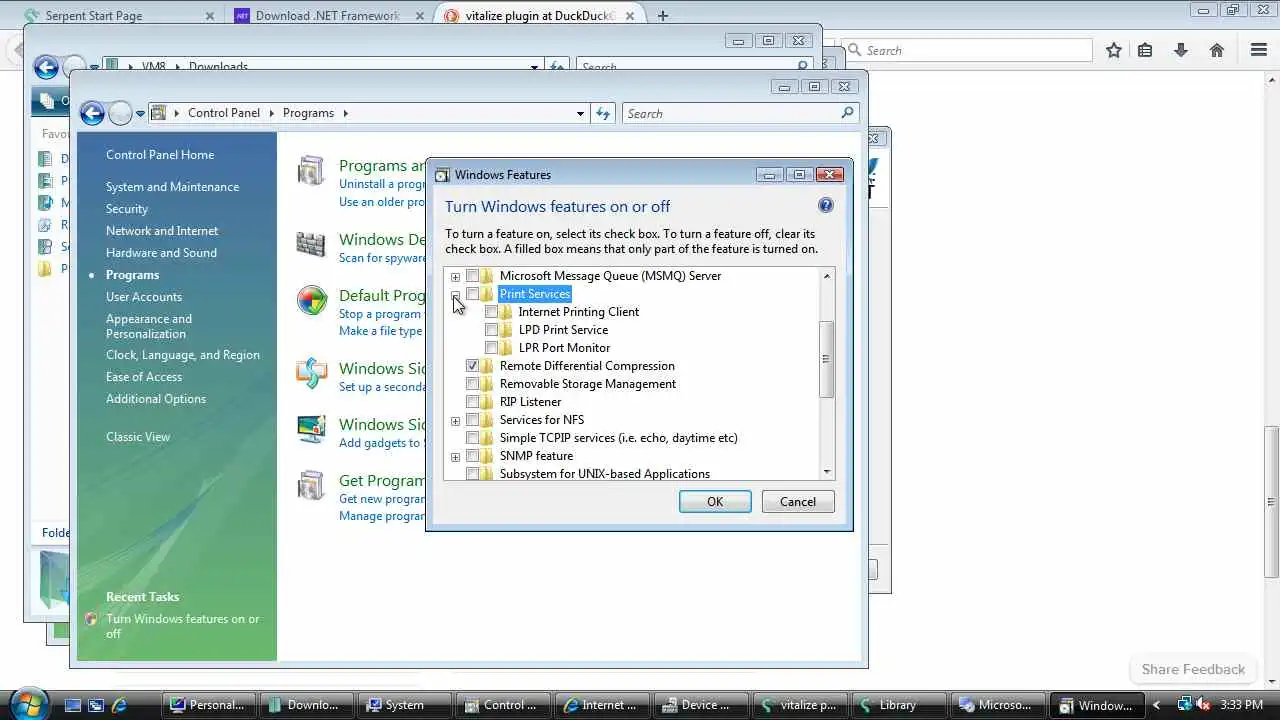
Task: Collapse the Print Services node
Action: (x=455, y=295)
